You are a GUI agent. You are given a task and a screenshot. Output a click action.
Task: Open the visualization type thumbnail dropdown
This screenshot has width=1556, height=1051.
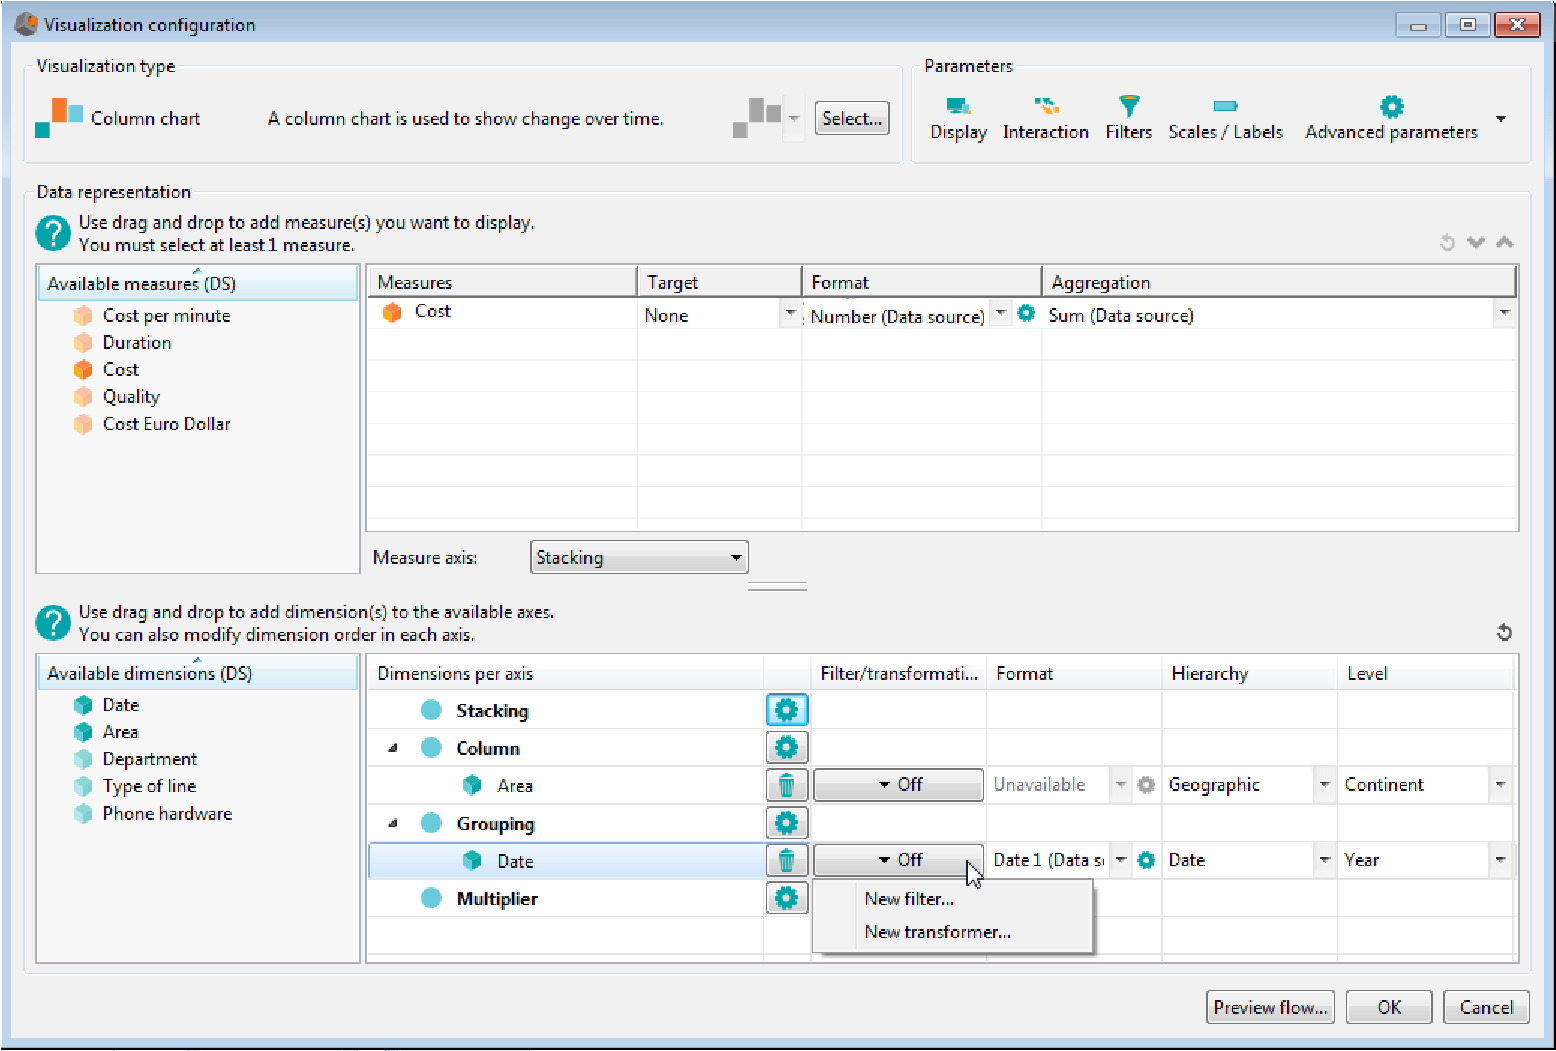[x=794, y=118]
